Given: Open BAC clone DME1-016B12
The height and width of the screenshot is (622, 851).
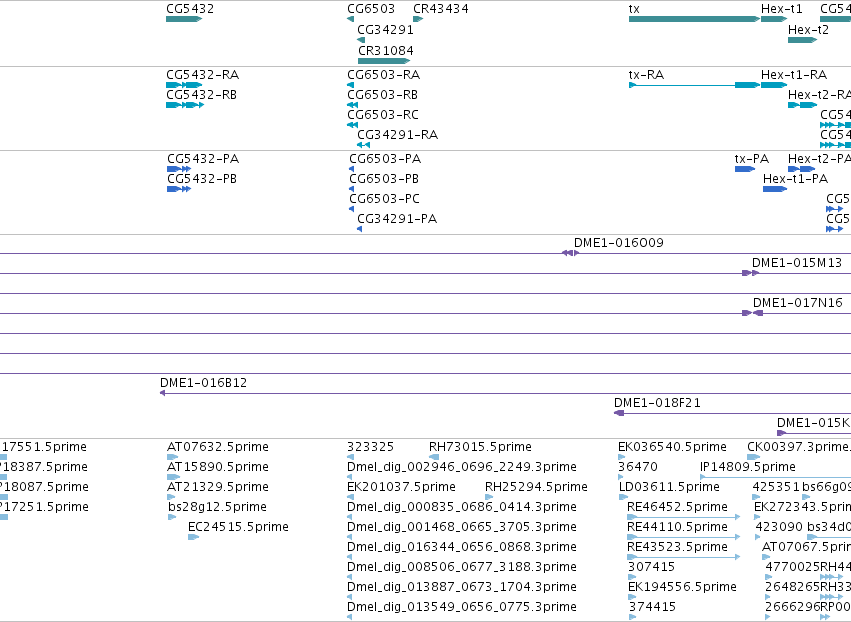Looking at the screenshot, I should tap(204, 383).
